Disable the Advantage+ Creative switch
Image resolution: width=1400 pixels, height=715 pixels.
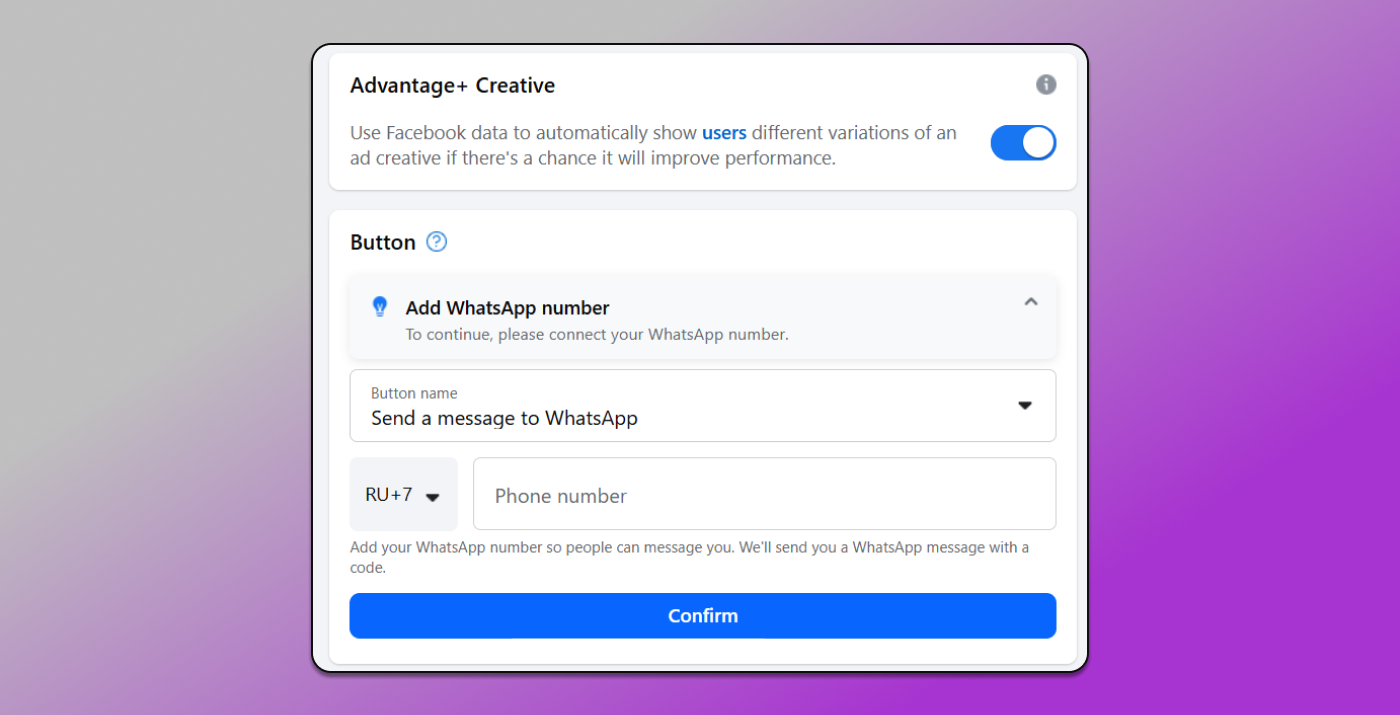pyautogui.click(x=1023, y=143)
